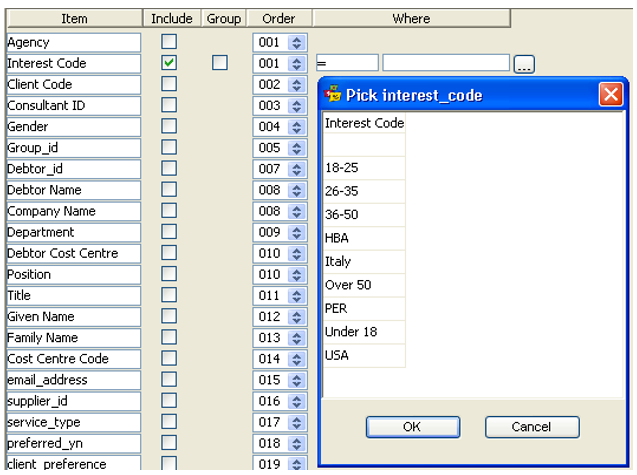Tick Include for Gender
The image size is (637, 475).
pyautogui.click(x=169, y=126)
